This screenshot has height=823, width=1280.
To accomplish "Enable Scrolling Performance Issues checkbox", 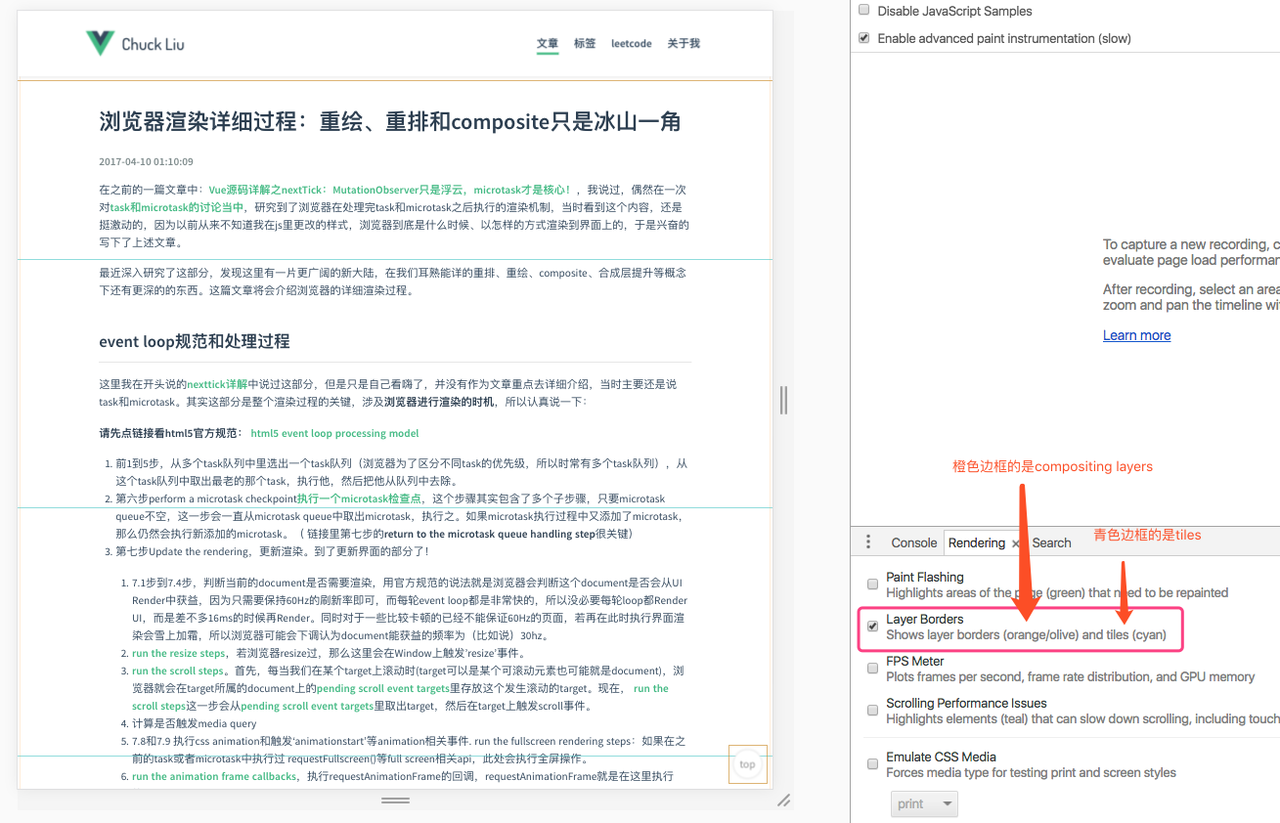I will [x=873, y=710].
